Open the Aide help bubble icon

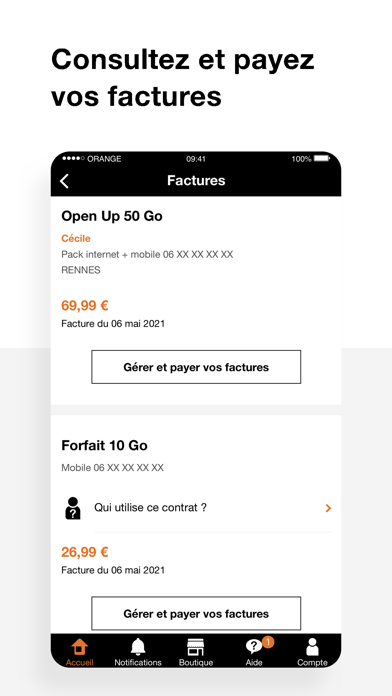coord(254,648)
